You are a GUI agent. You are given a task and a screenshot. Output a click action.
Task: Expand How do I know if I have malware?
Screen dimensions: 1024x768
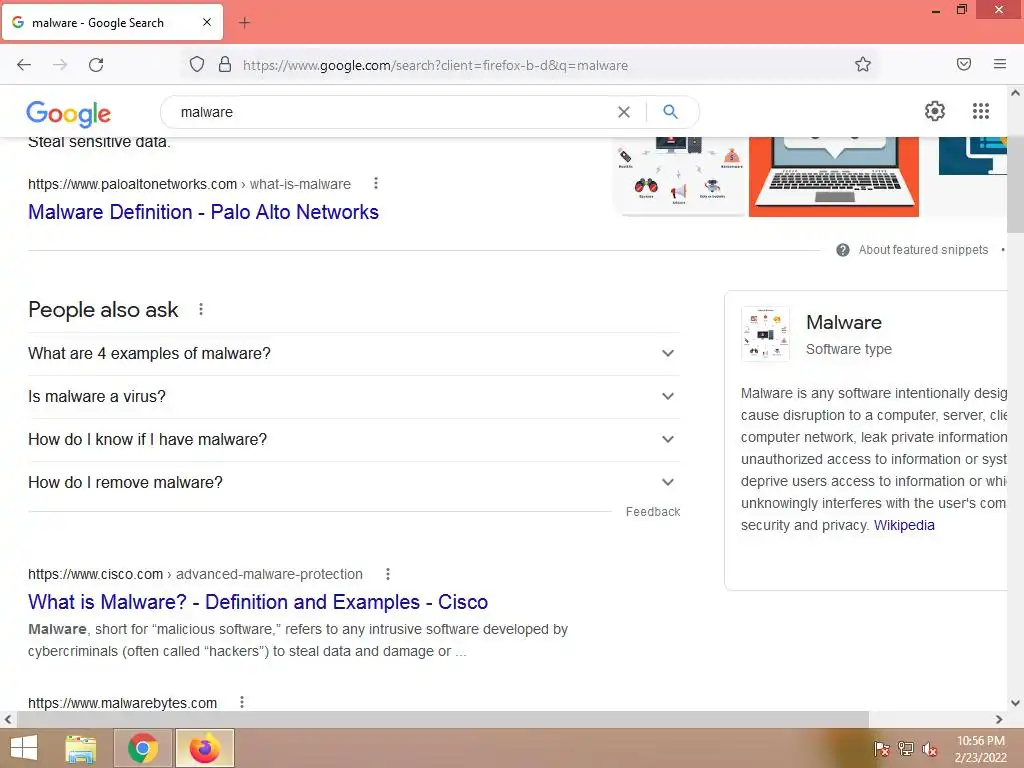pyautogui.click(x=354, y=440)
